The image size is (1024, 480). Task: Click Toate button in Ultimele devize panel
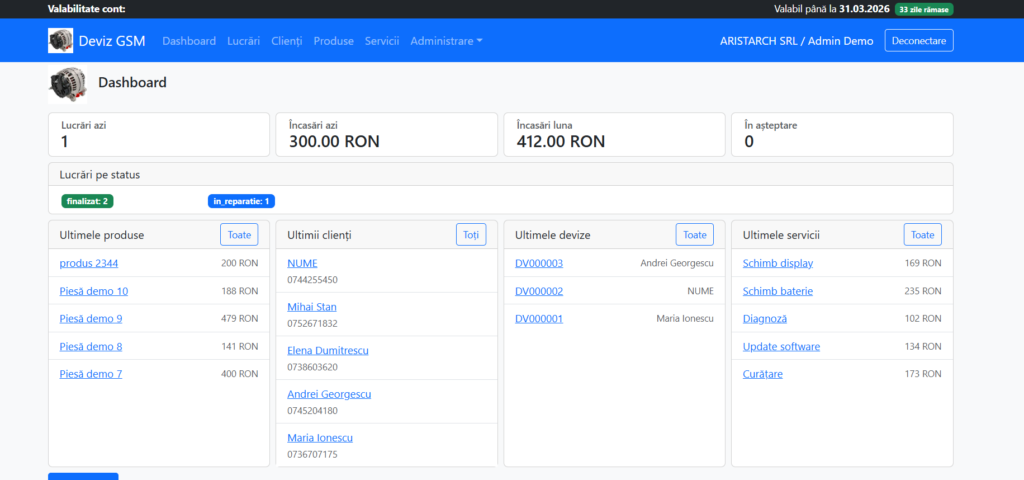coord(694,235)
